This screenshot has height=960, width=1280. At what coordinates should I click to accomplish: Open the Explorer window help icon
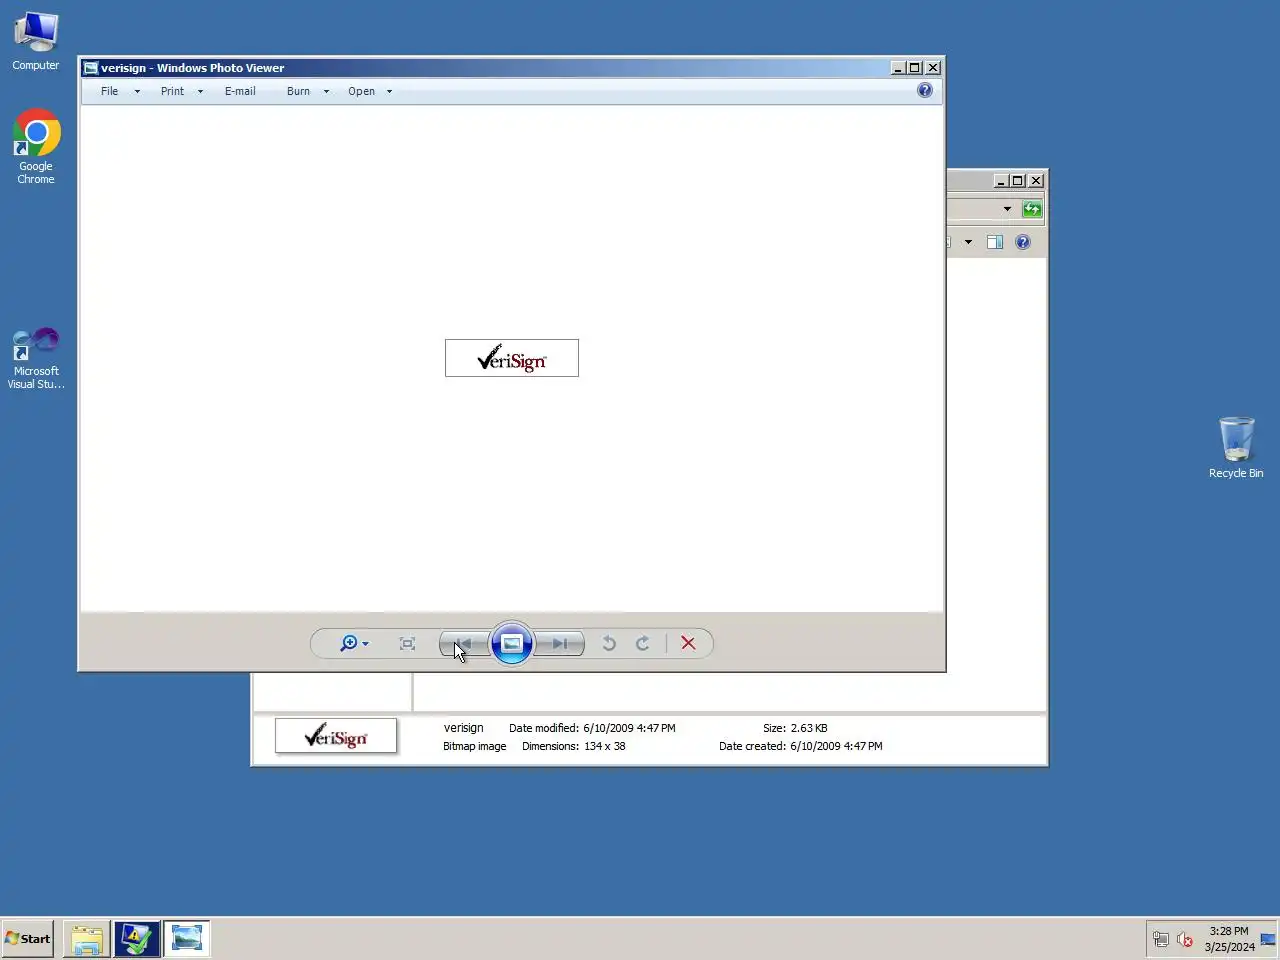coord(1023,242)
